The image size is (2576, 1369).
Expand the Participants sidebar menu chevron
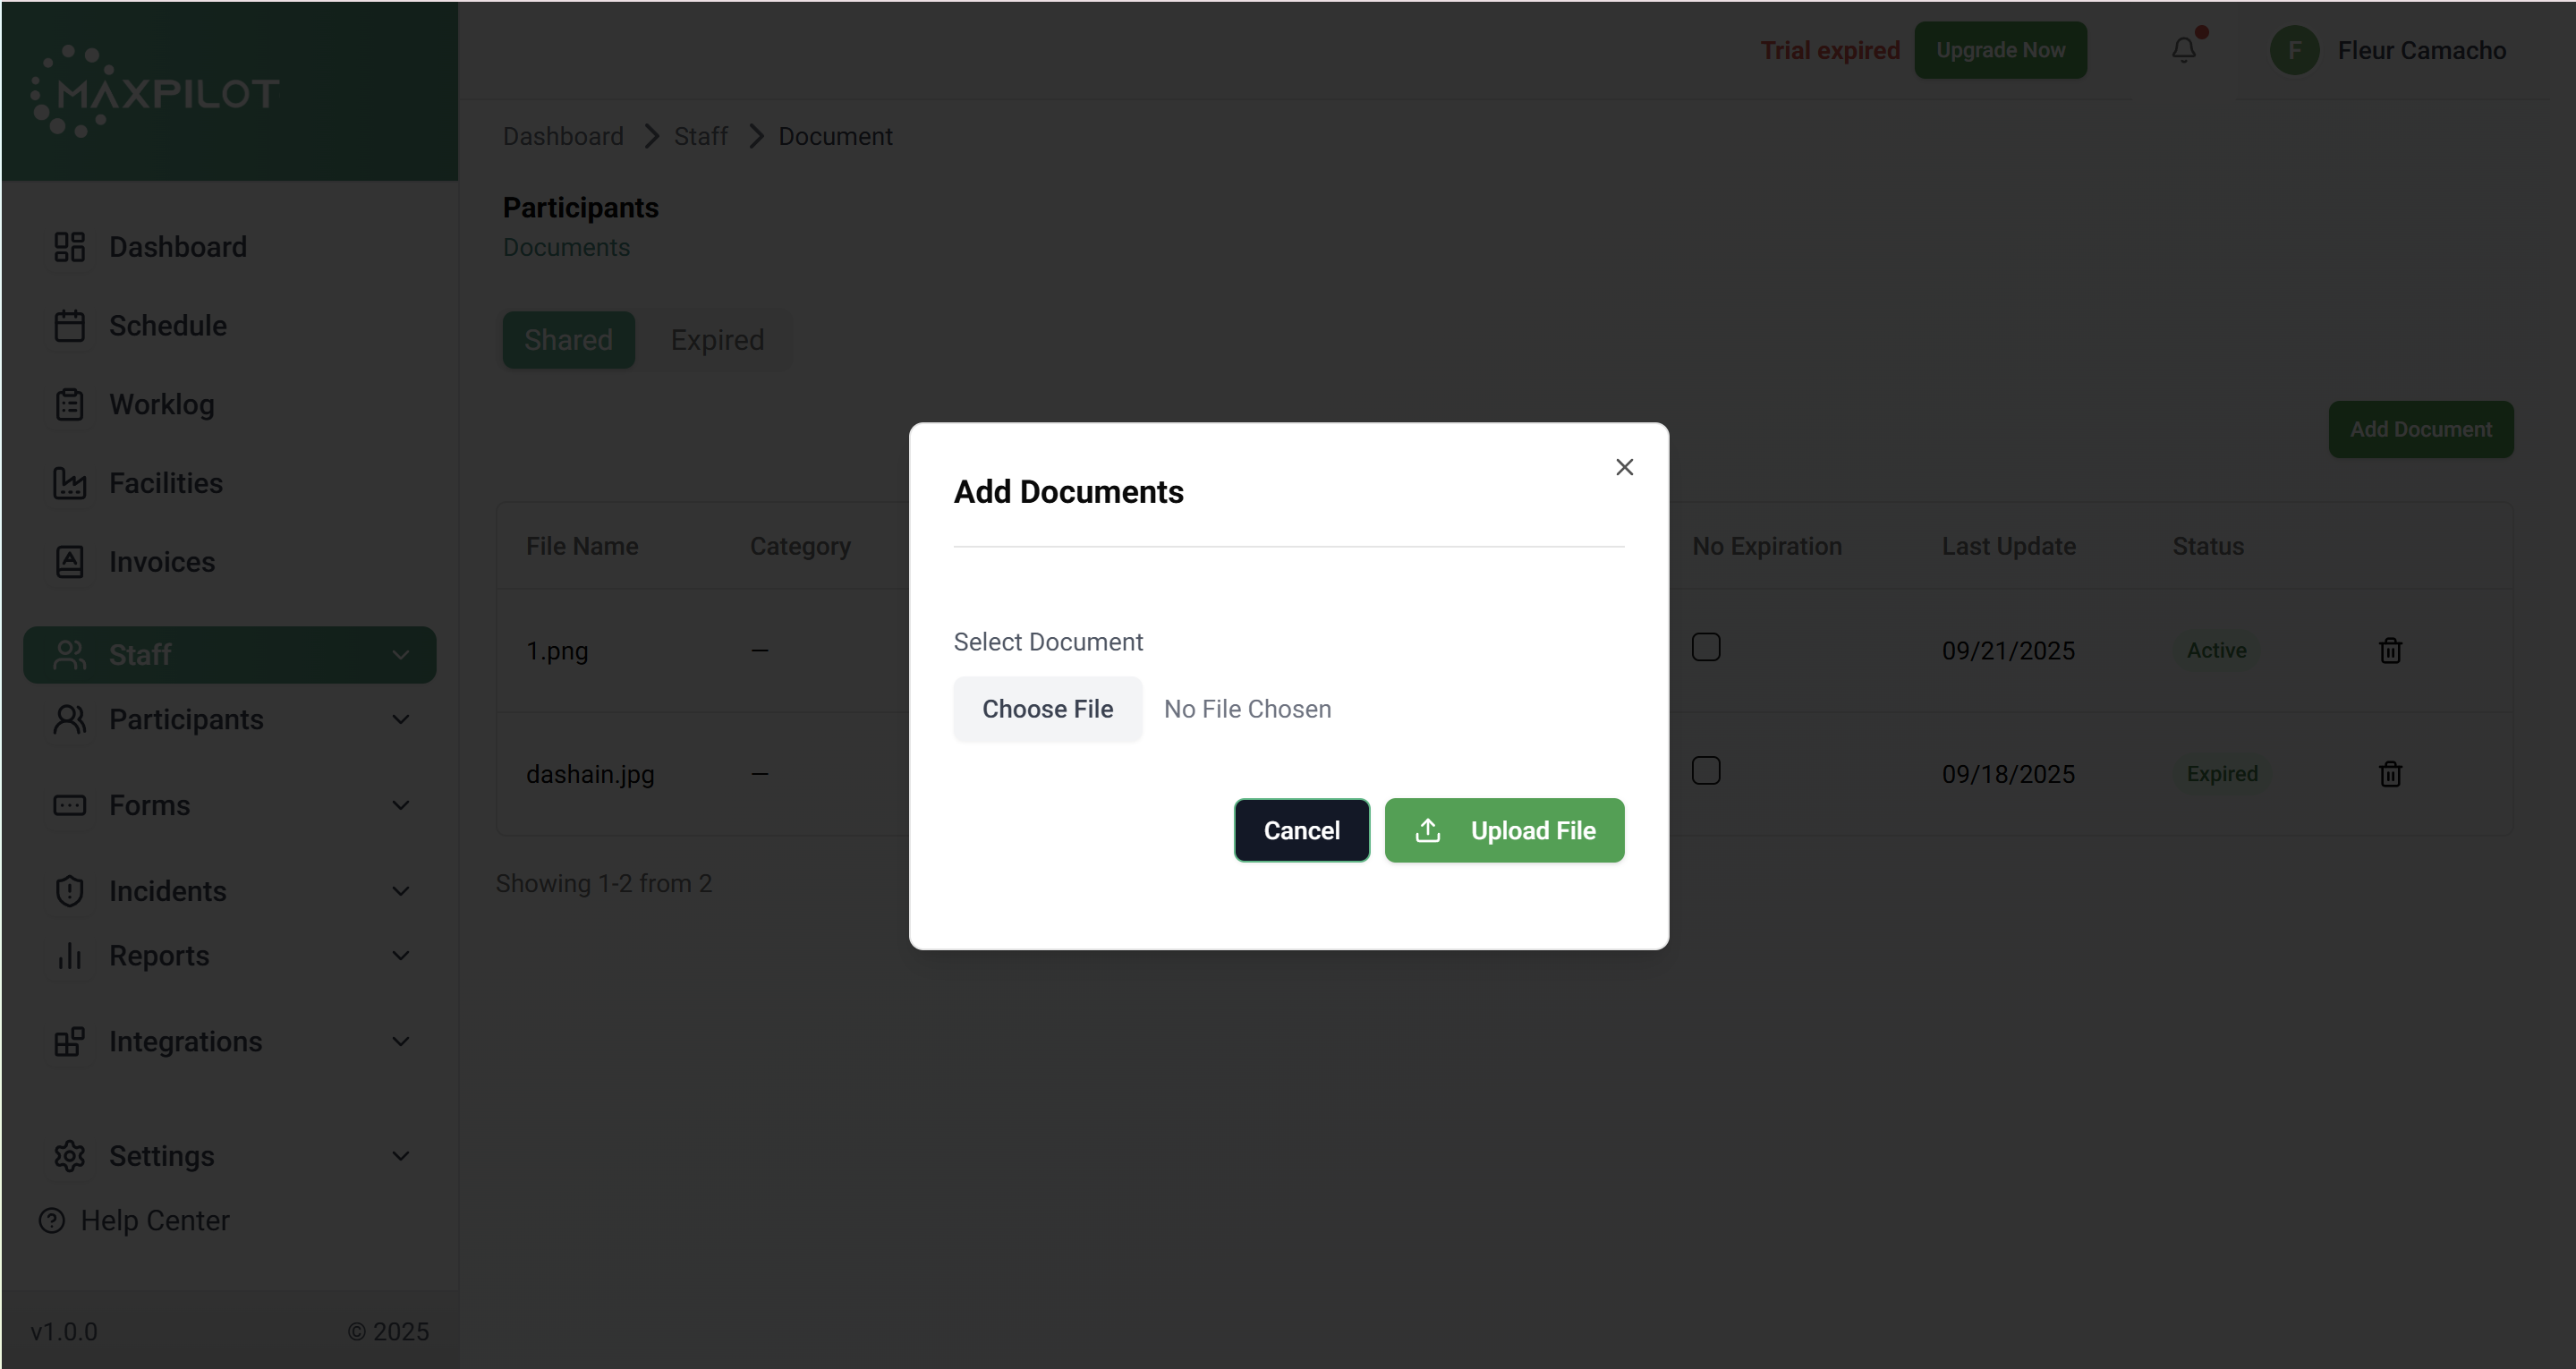pyautogui.click(x=401, y=720)
